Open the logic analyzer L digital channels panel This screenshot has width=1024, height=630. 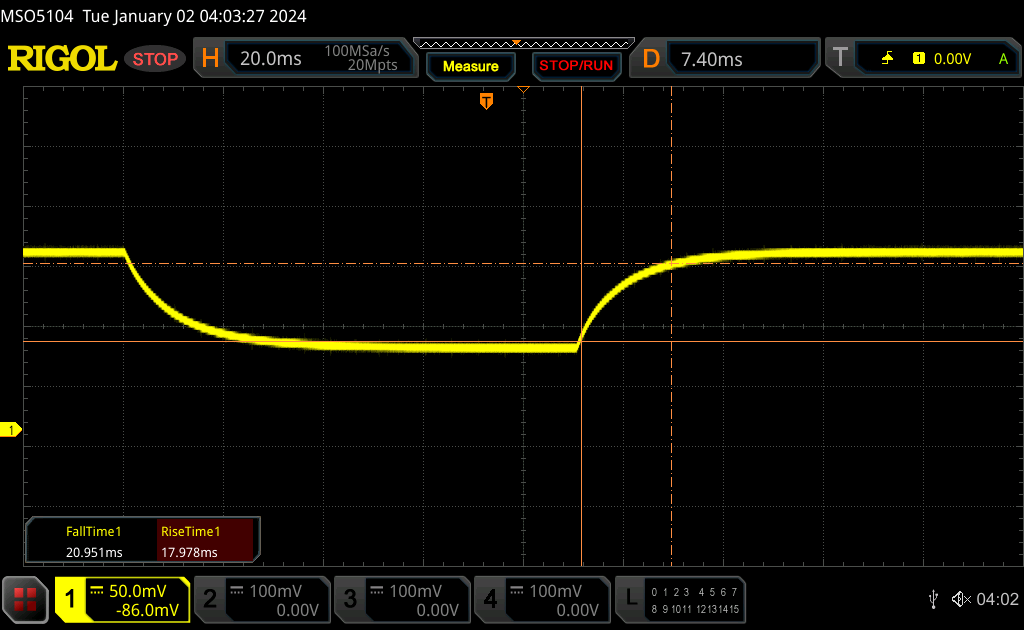tap(680, 599)
